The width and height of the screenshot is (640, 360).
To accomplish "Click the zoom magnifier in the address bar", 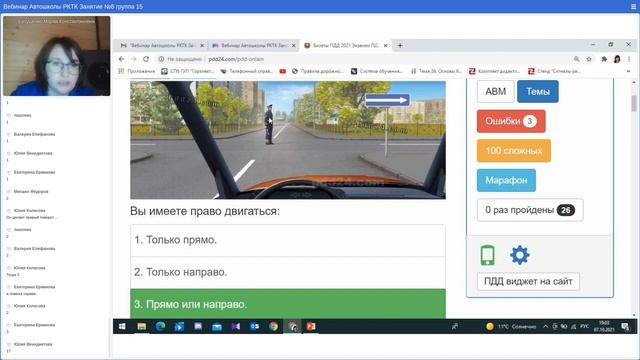I will click(x=576, y=59).
